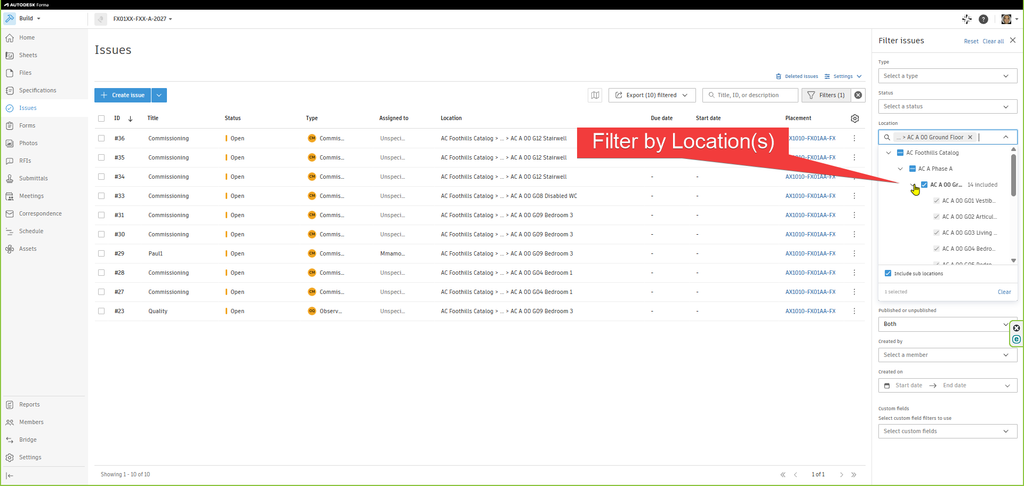Screen dimensions: 1024x486
Task: Open the Bridge sidebar icon
Action: [x=10, y=440]
